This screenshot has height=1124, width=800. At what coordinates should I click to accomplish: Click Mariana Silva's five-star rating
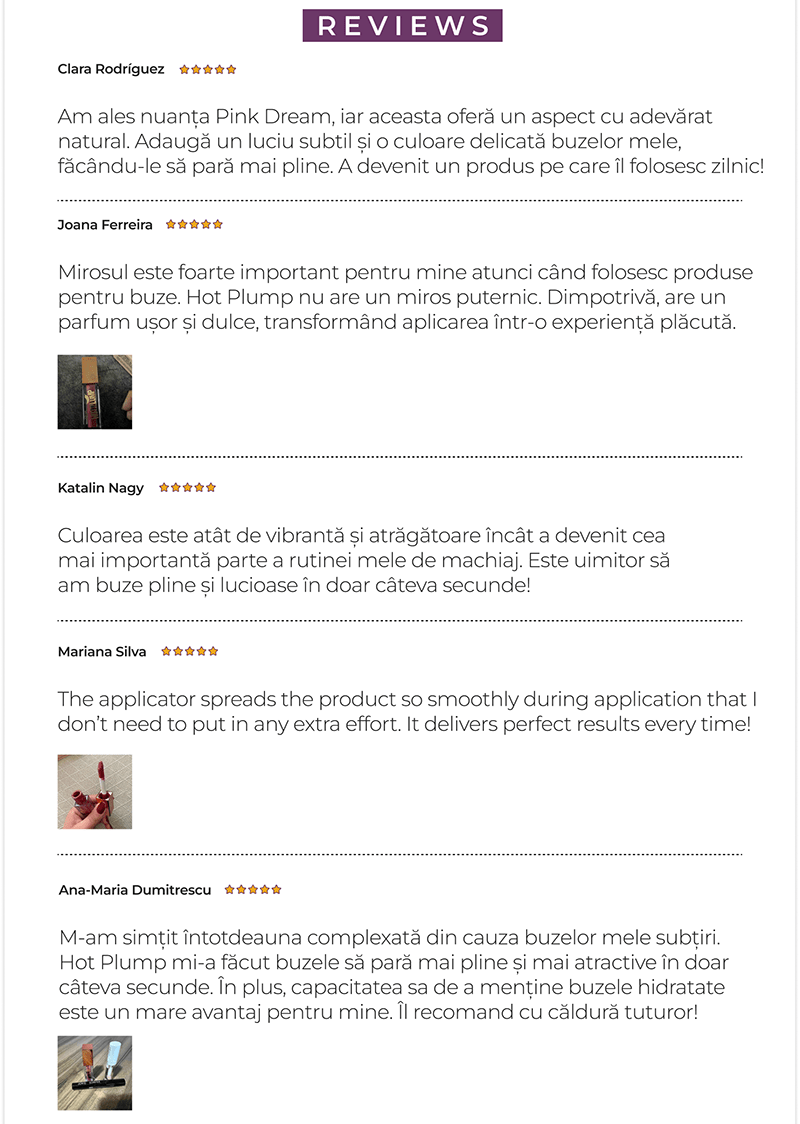189,652
